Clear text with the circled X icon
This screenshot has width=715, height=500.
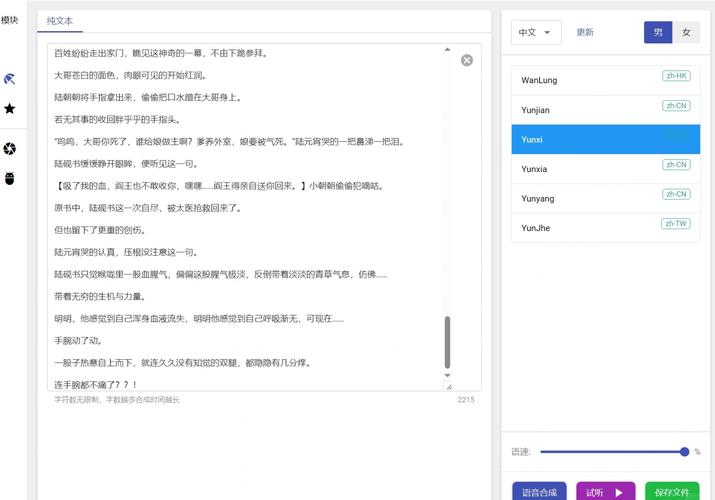[x=466, y=60]
